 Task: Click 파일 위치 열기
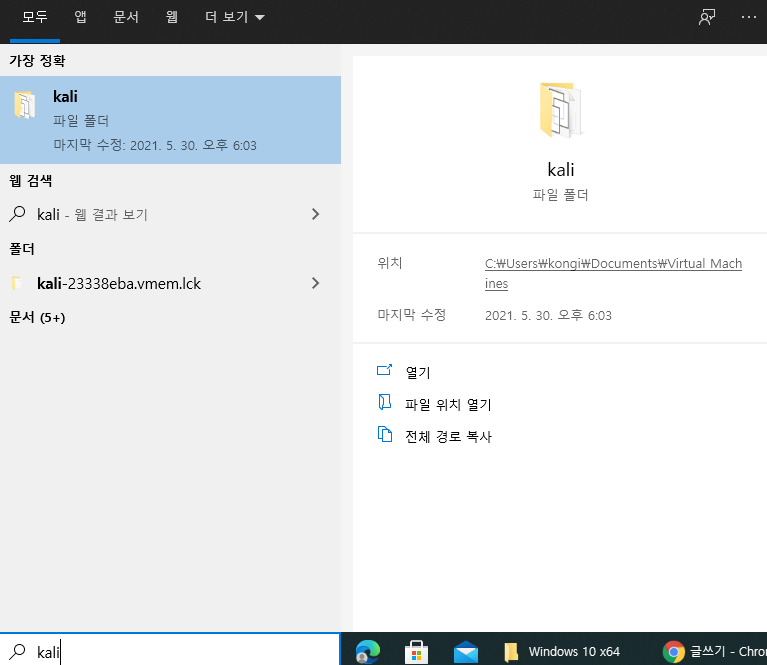click(448, 405)
